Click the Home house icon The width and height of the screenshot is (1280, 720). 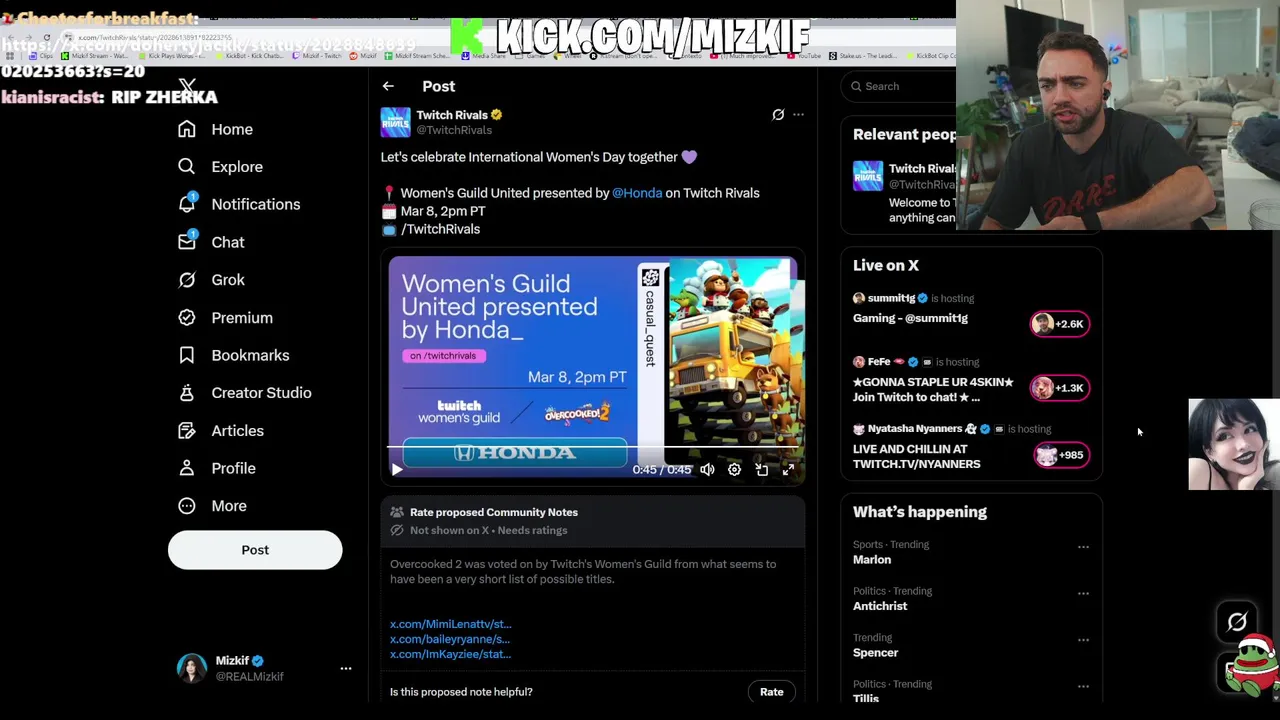click(x=187, y=129)
